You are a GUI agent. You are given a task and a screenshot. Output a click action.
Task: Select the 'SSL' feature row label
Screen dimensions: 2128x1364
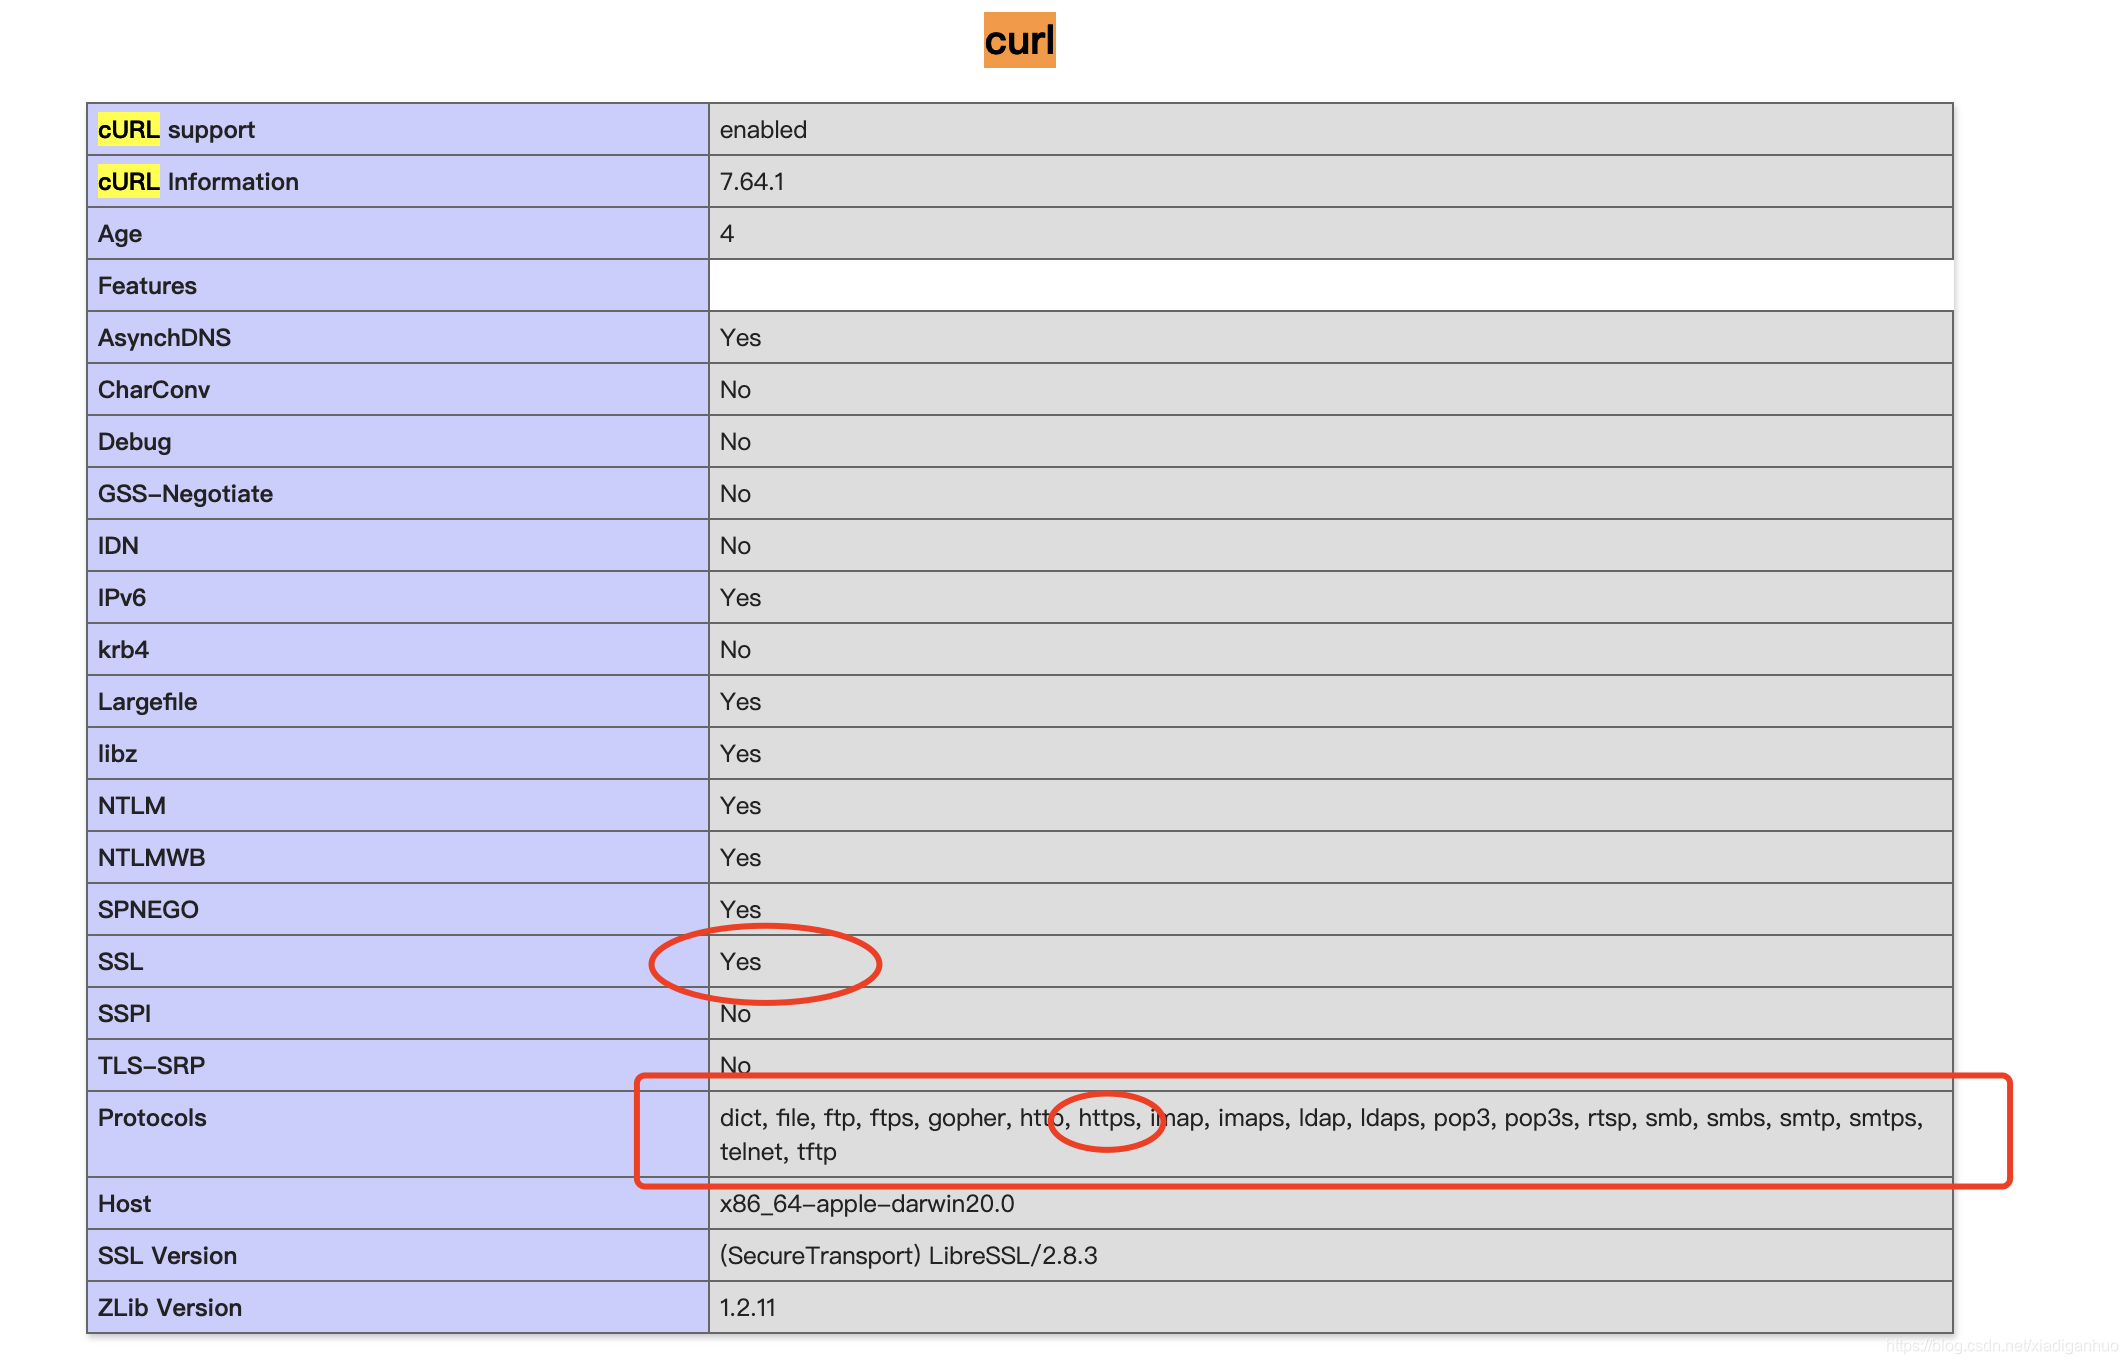point(120,962)
